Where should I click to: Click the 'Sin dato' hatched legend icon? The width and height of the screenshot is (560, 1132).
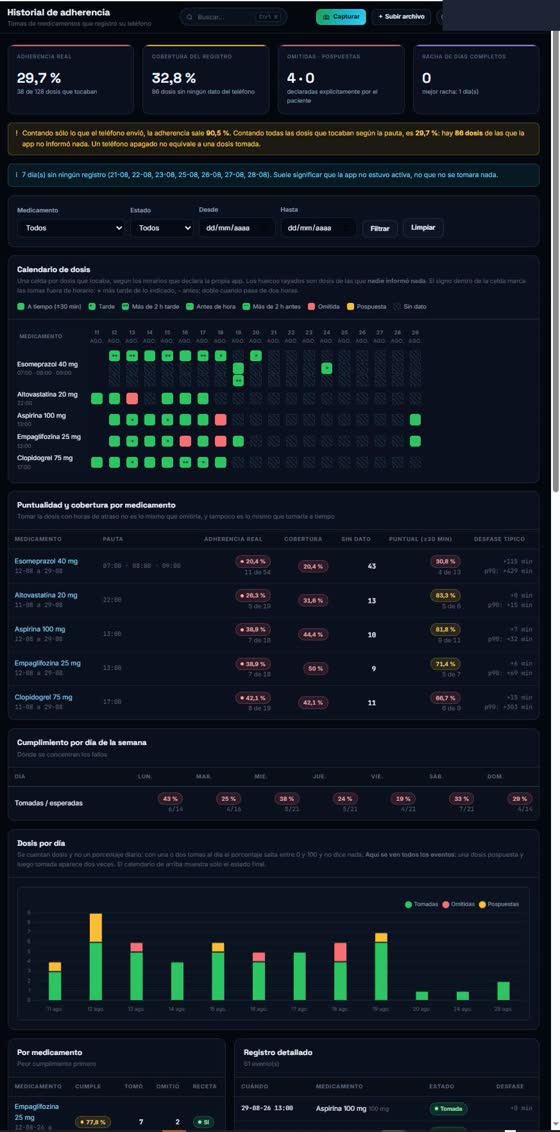pos(398,307)
